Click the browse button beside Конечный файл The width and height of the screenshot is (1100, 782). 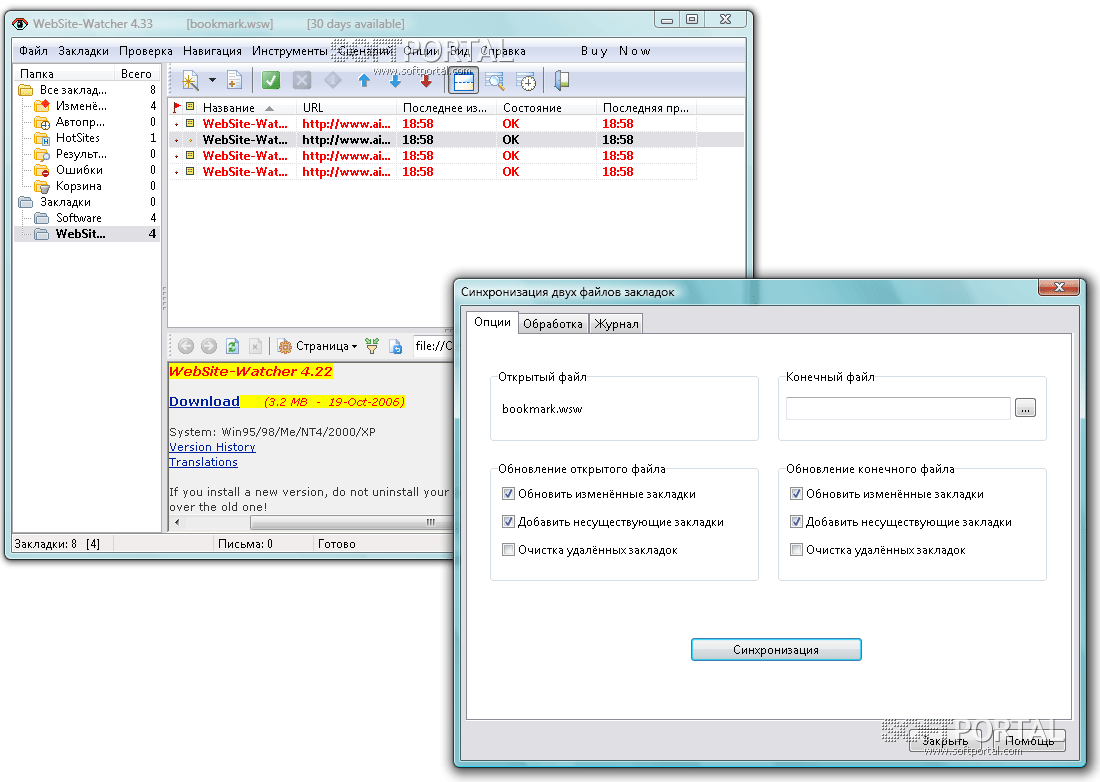pos(1026,408)
